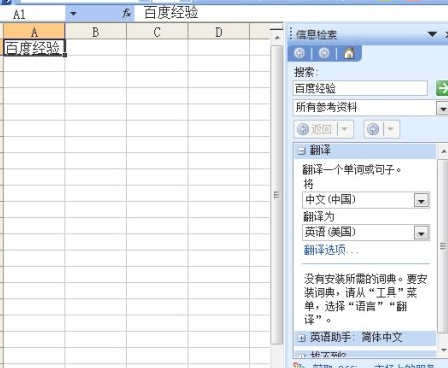Expand the 英语助手: 简体中文 section

[x=302, y=338]
